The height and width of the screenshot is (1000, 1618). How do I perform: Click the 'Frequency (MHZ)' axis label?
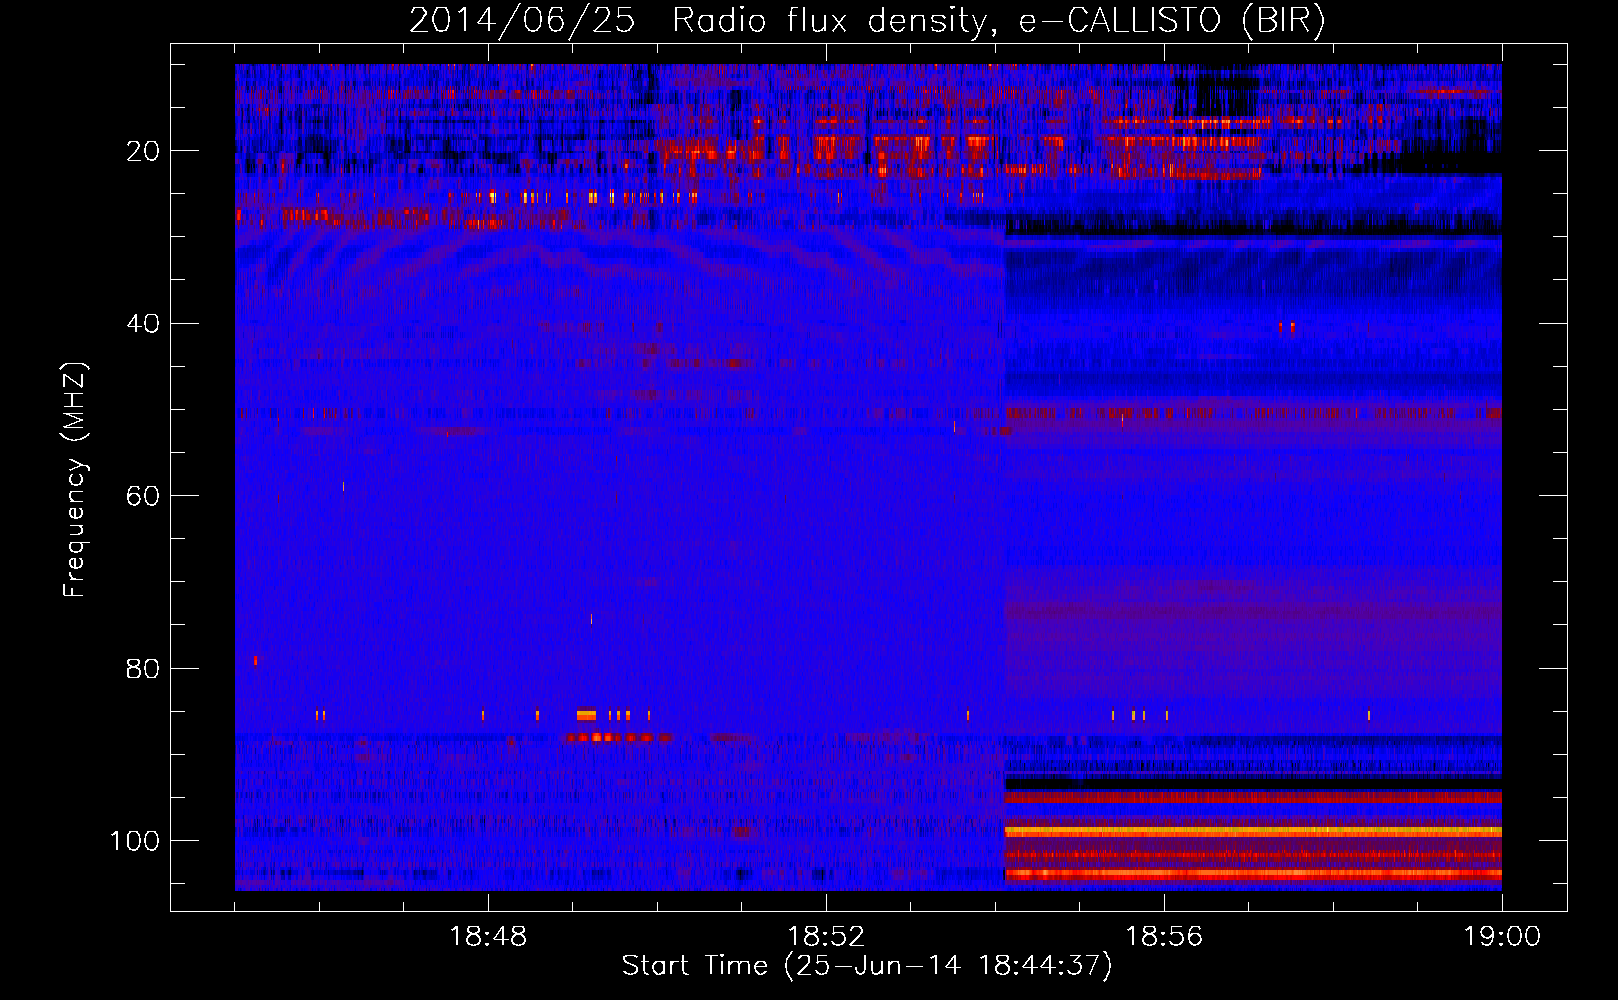point(75,480)
